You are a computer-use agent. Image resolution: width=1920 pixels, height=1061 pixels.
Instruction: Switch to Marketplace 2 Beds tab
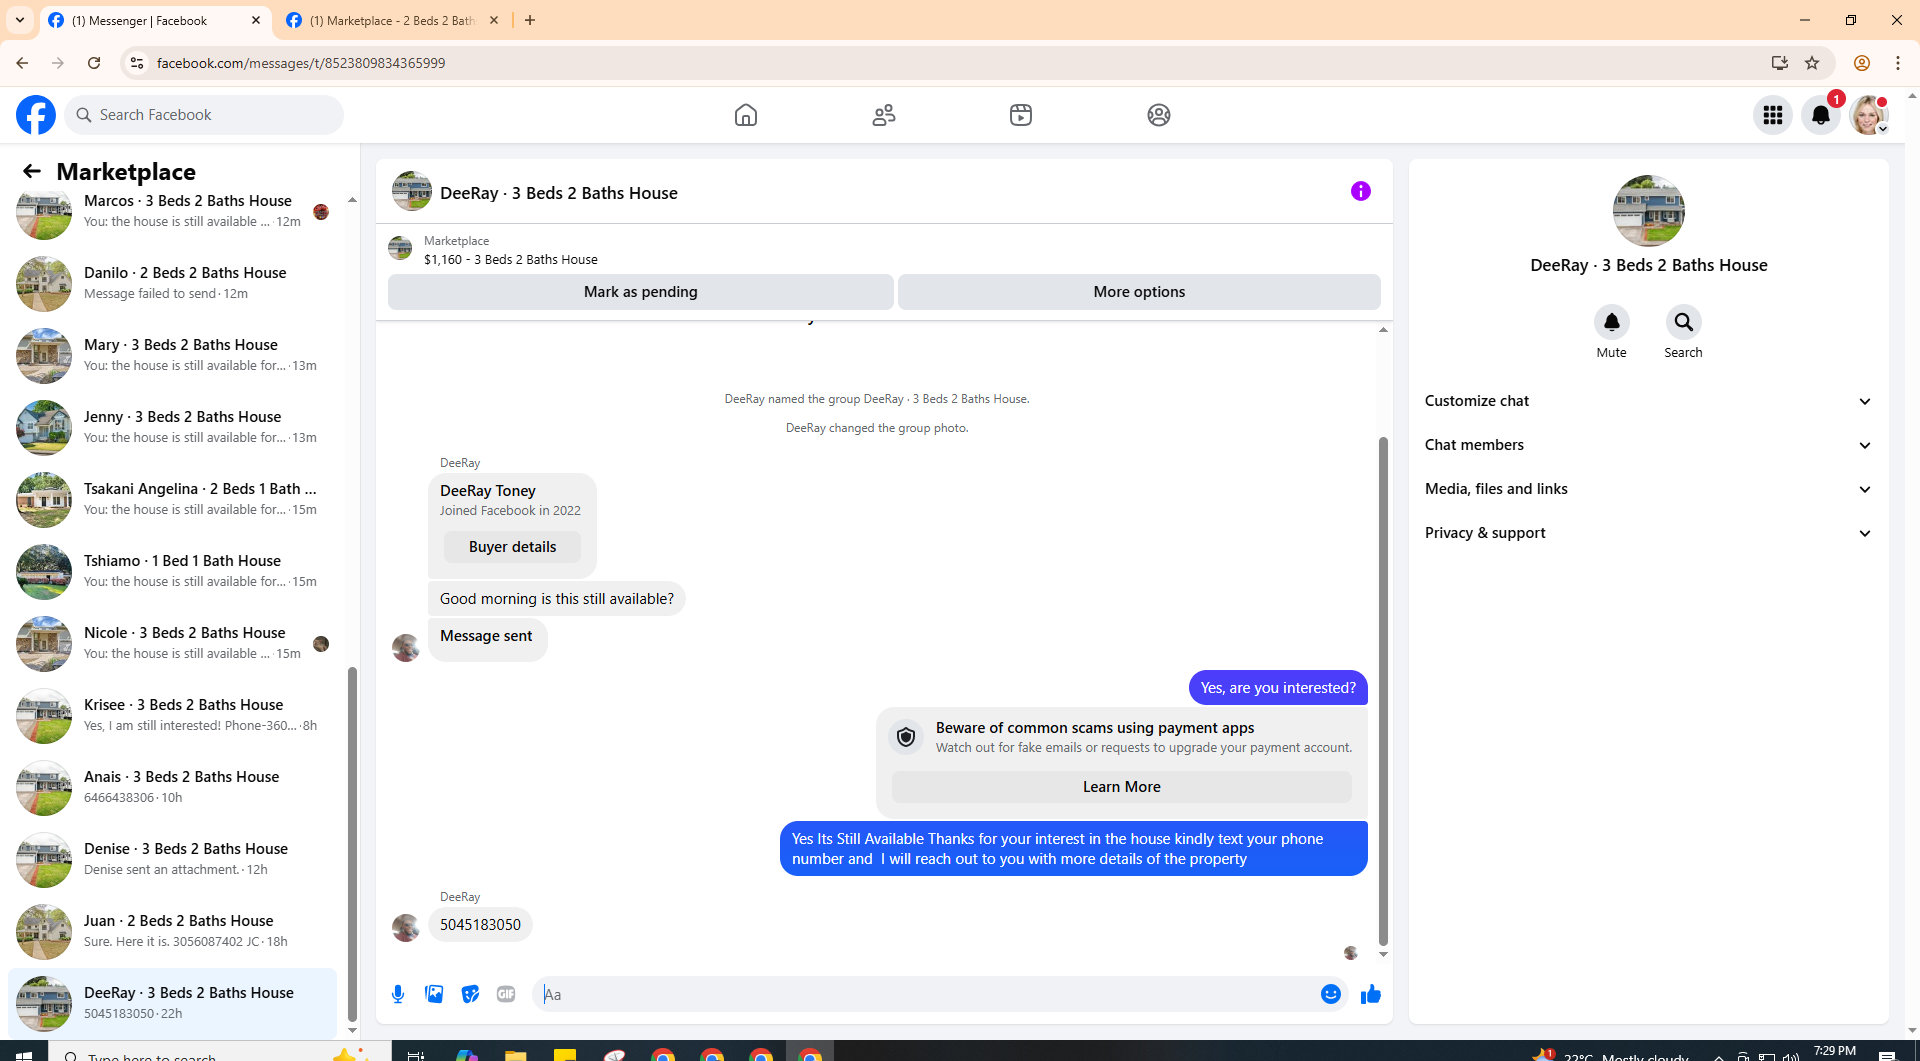392,20
